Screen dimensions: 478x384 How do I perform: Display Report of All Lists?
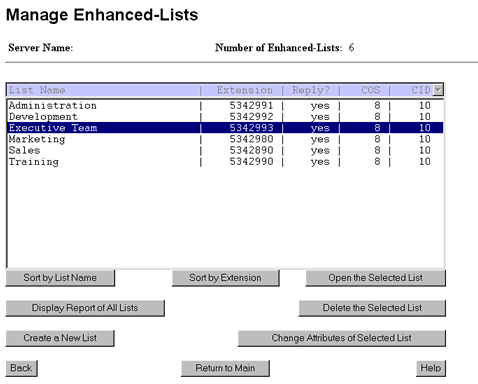[x=85, y=308]
